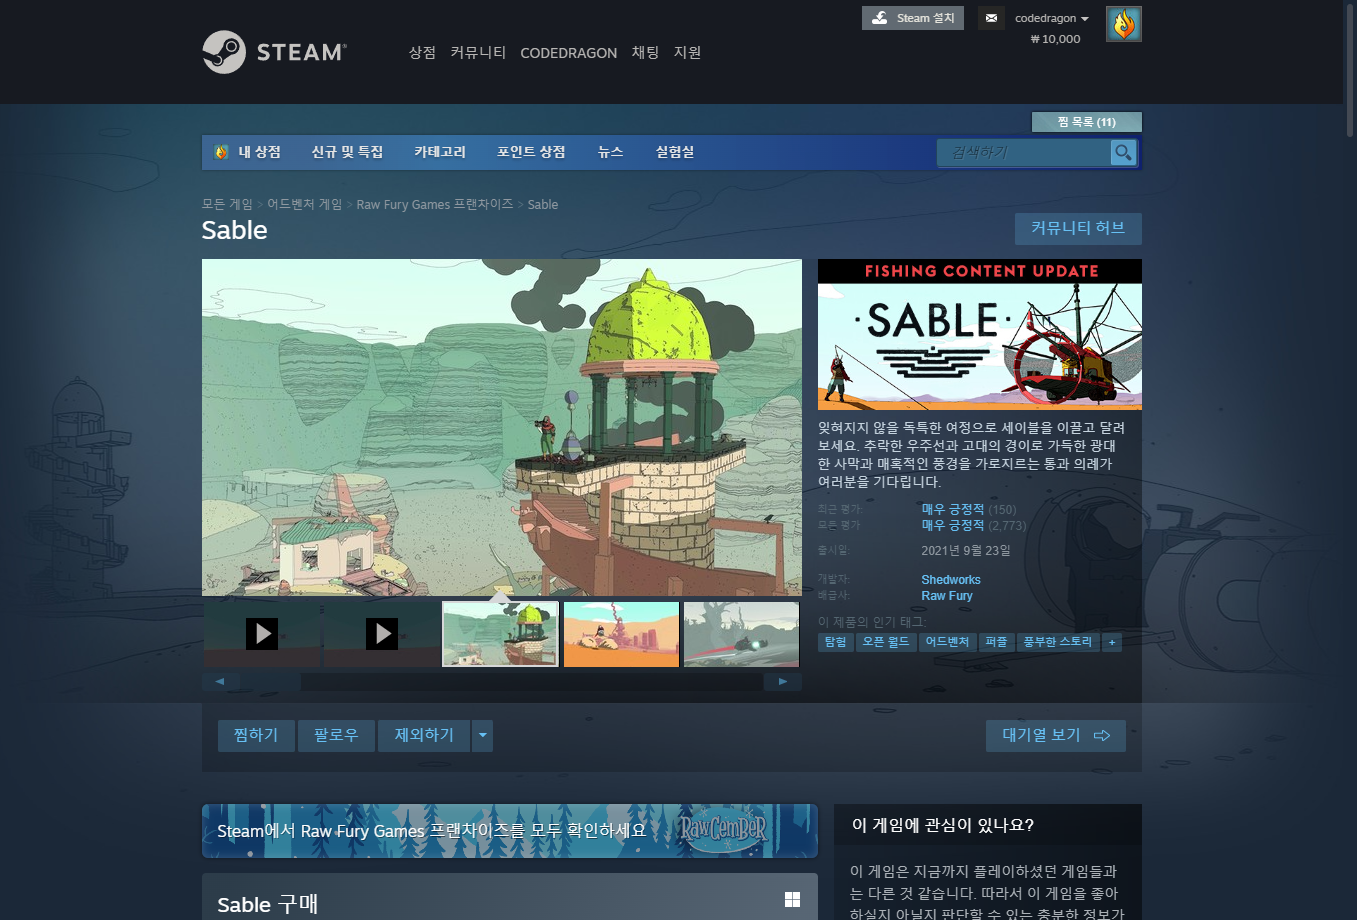Click the all reviews 매우 긍정적 link
1357x920 pixels.
point(953,525)
